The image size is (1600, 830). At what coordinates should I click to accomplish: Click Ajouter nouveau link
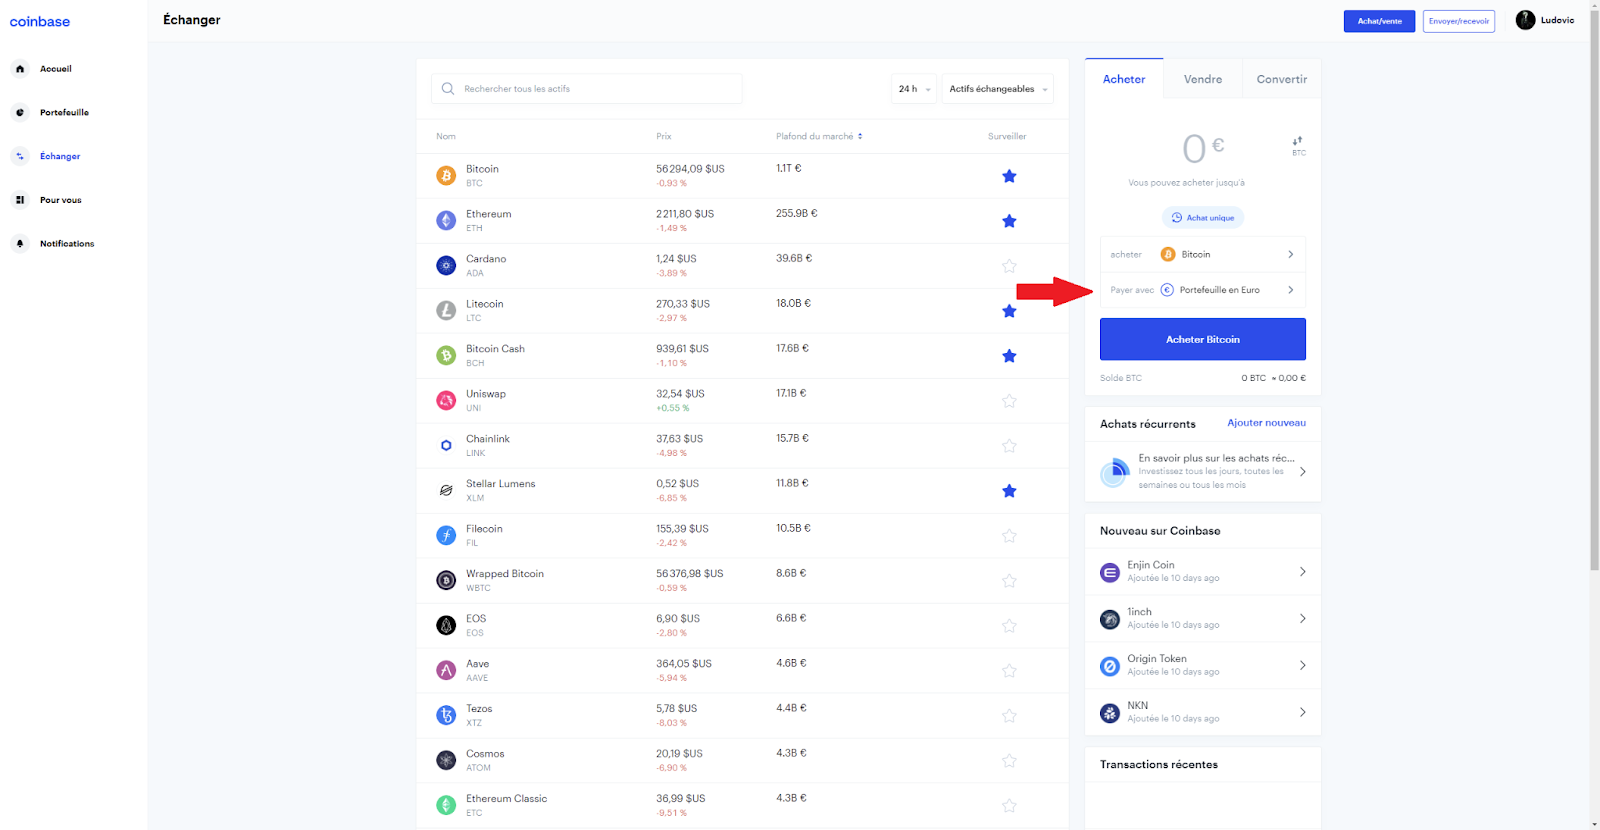(x=1267, y=423)
